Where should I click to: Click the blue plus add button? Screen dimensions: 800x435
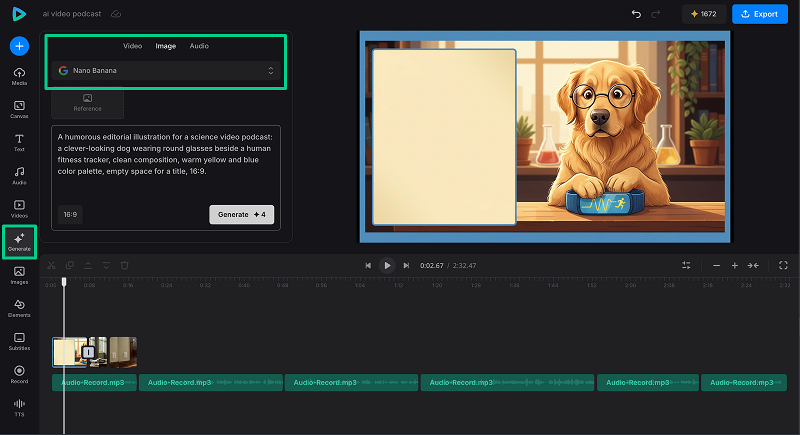coord(19,46)
